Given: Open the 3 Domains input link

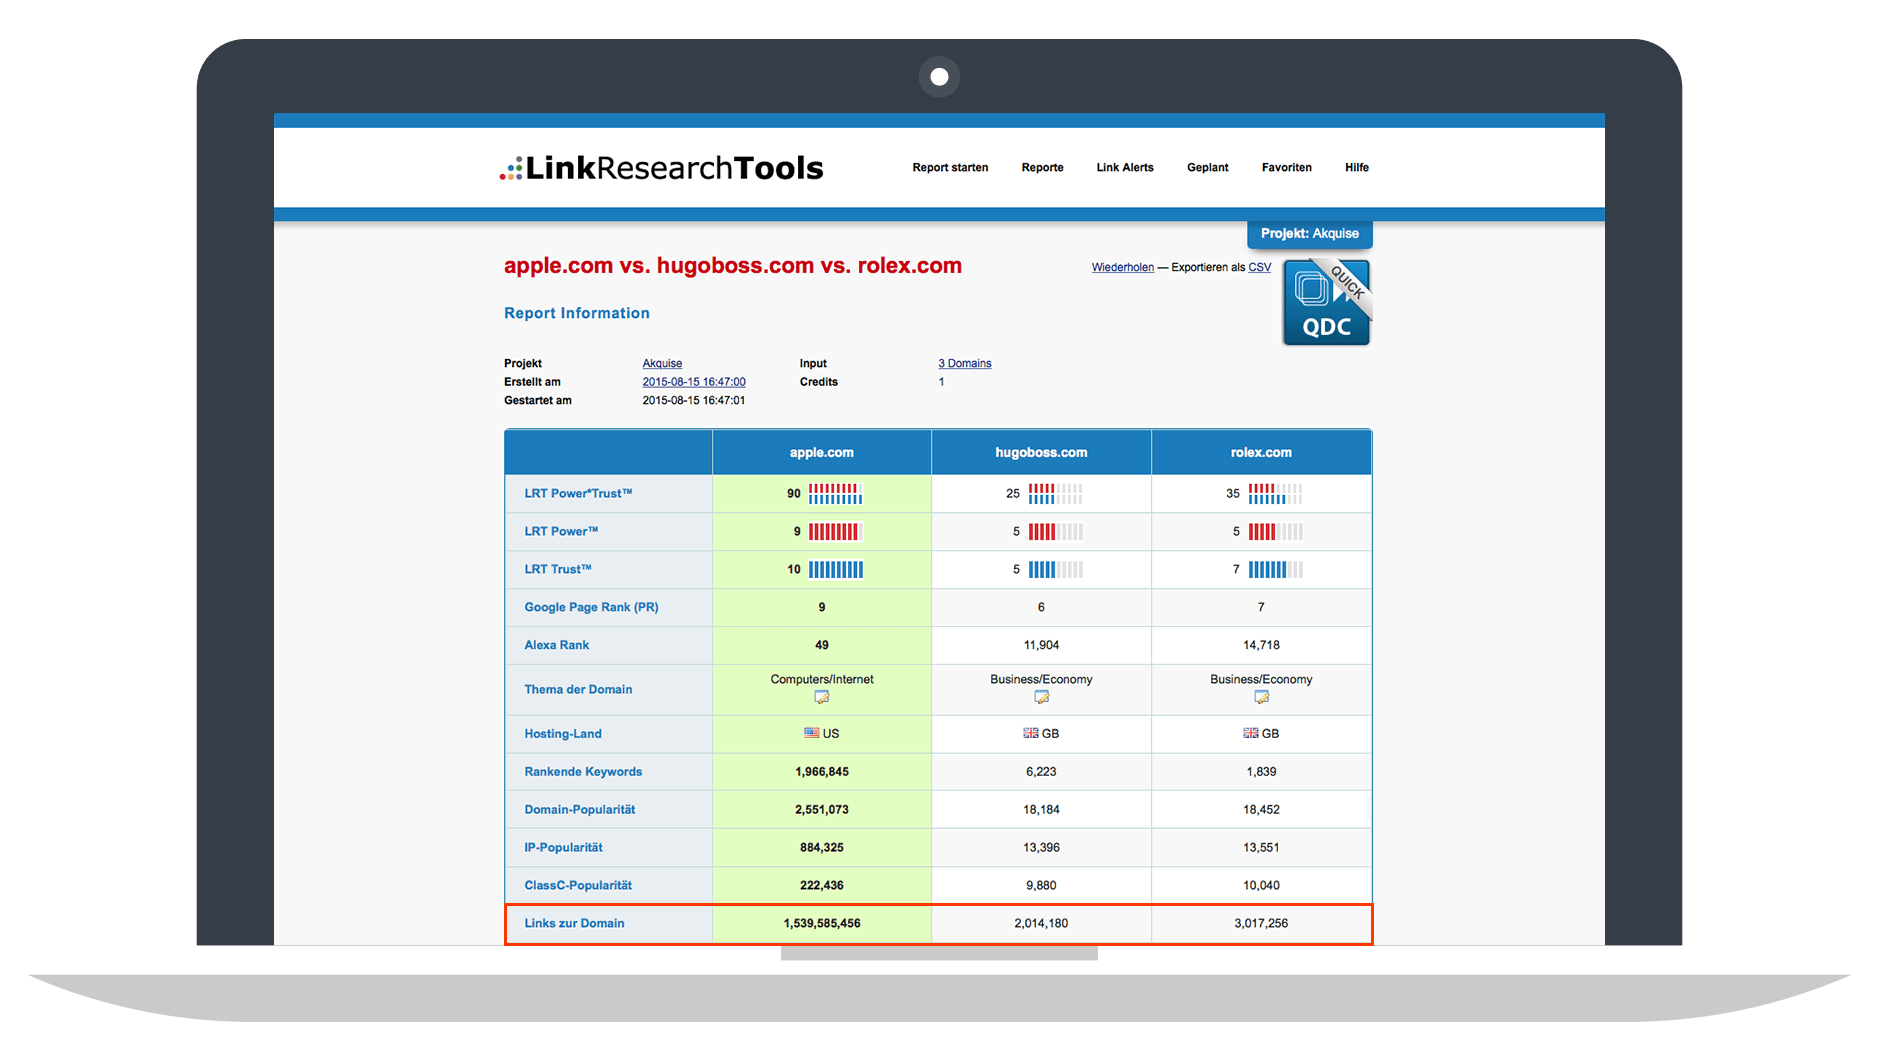Looking at the screenshot, I should click(964, 364).
